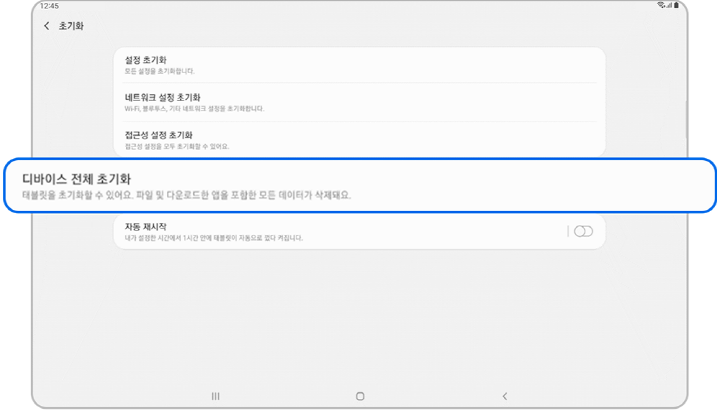
Task: Select 디바이스 전체 초기화
Action: point(360,185)
